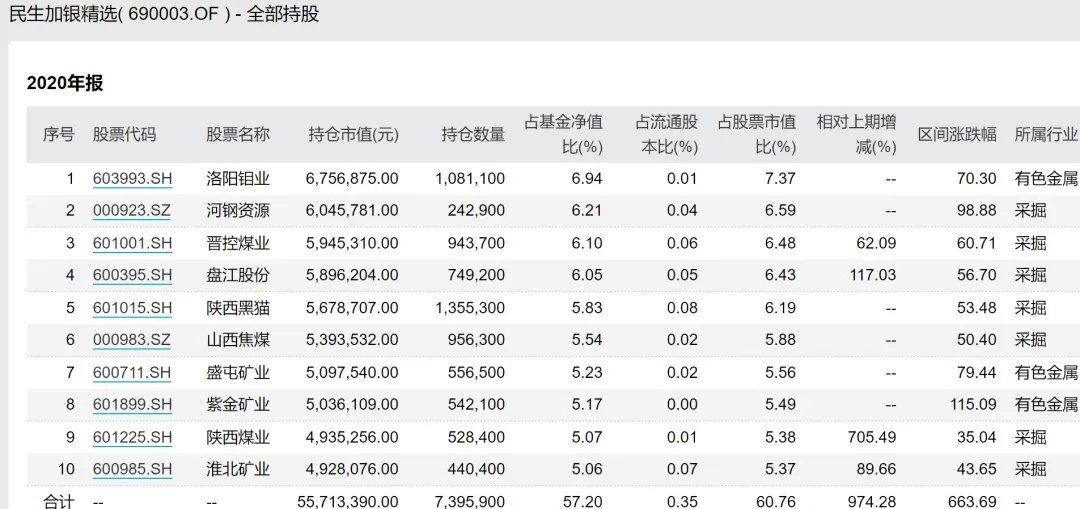Viewport: 1080px width, 509px height.
Task: Open stock code link 601225.SH
Action: [x=132, y=437]
